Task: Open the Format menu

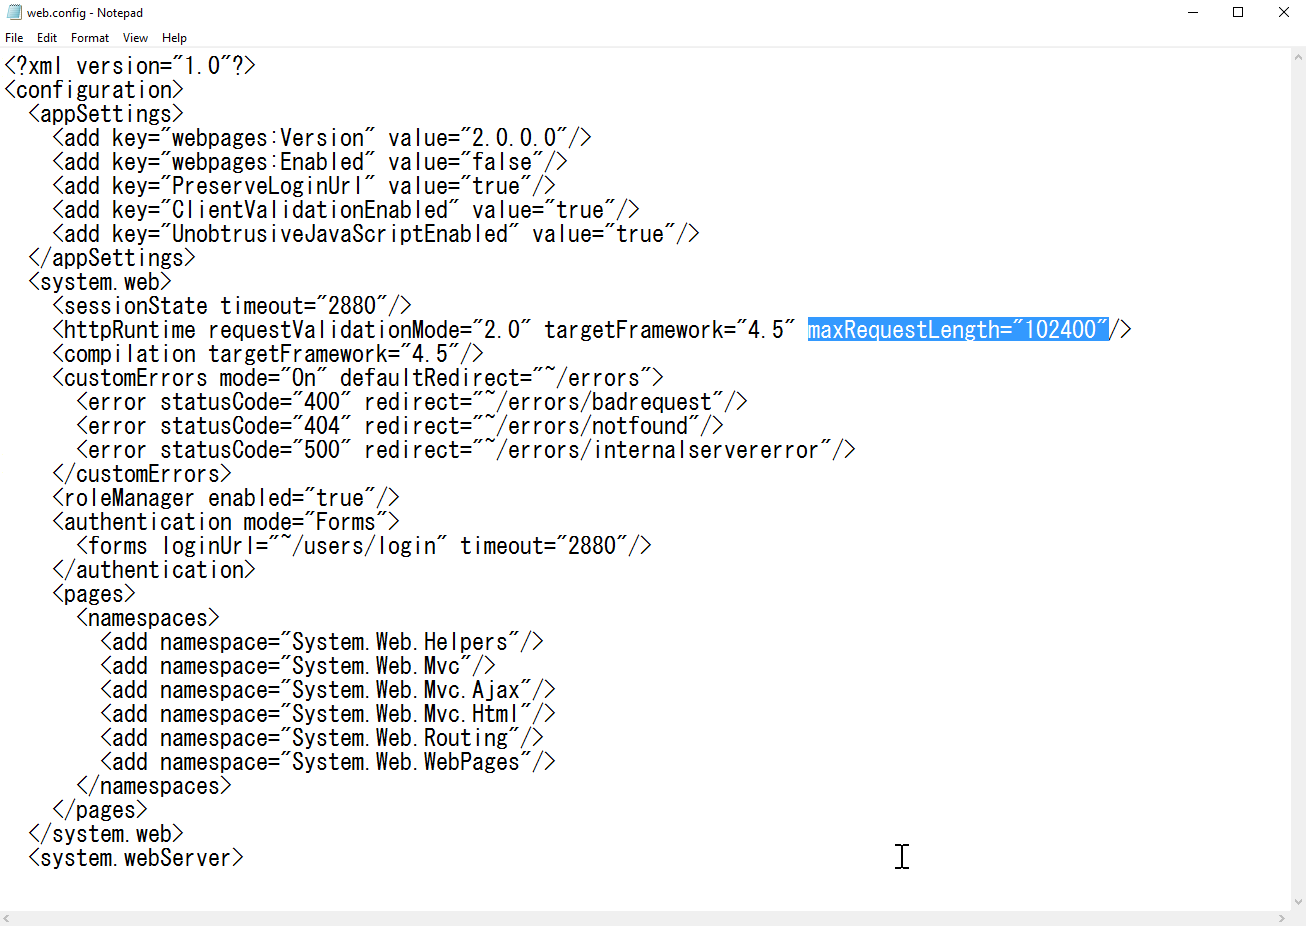Action: pyautogui.click(x=90, y=38)
